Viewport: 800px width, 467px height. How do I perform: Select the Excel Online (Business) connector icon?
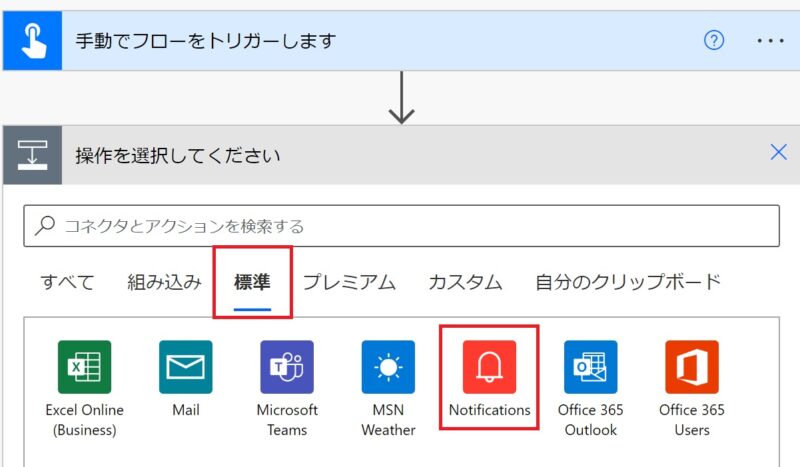(84, 367)
